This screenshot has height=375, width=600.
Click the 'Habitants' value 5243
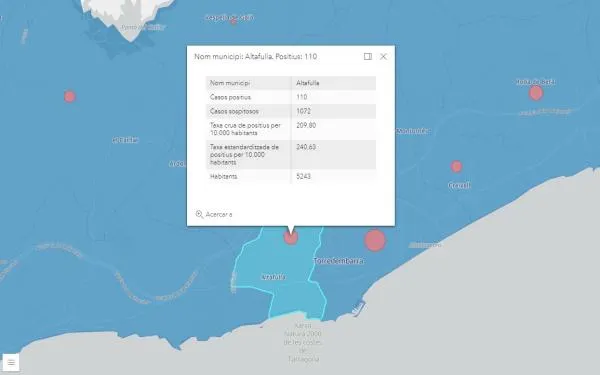(x=303, y=176)
